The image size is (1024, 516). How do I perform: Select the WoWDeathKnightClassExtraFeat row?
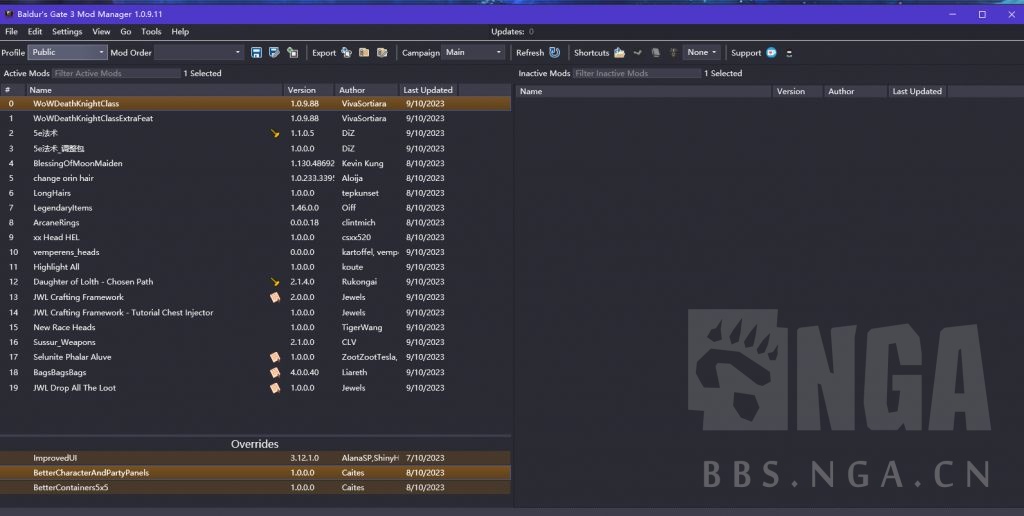click(255, 118)
